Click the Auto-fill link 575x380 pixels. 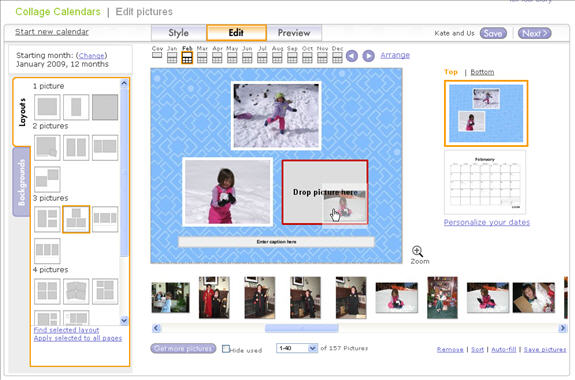[503, 350]
